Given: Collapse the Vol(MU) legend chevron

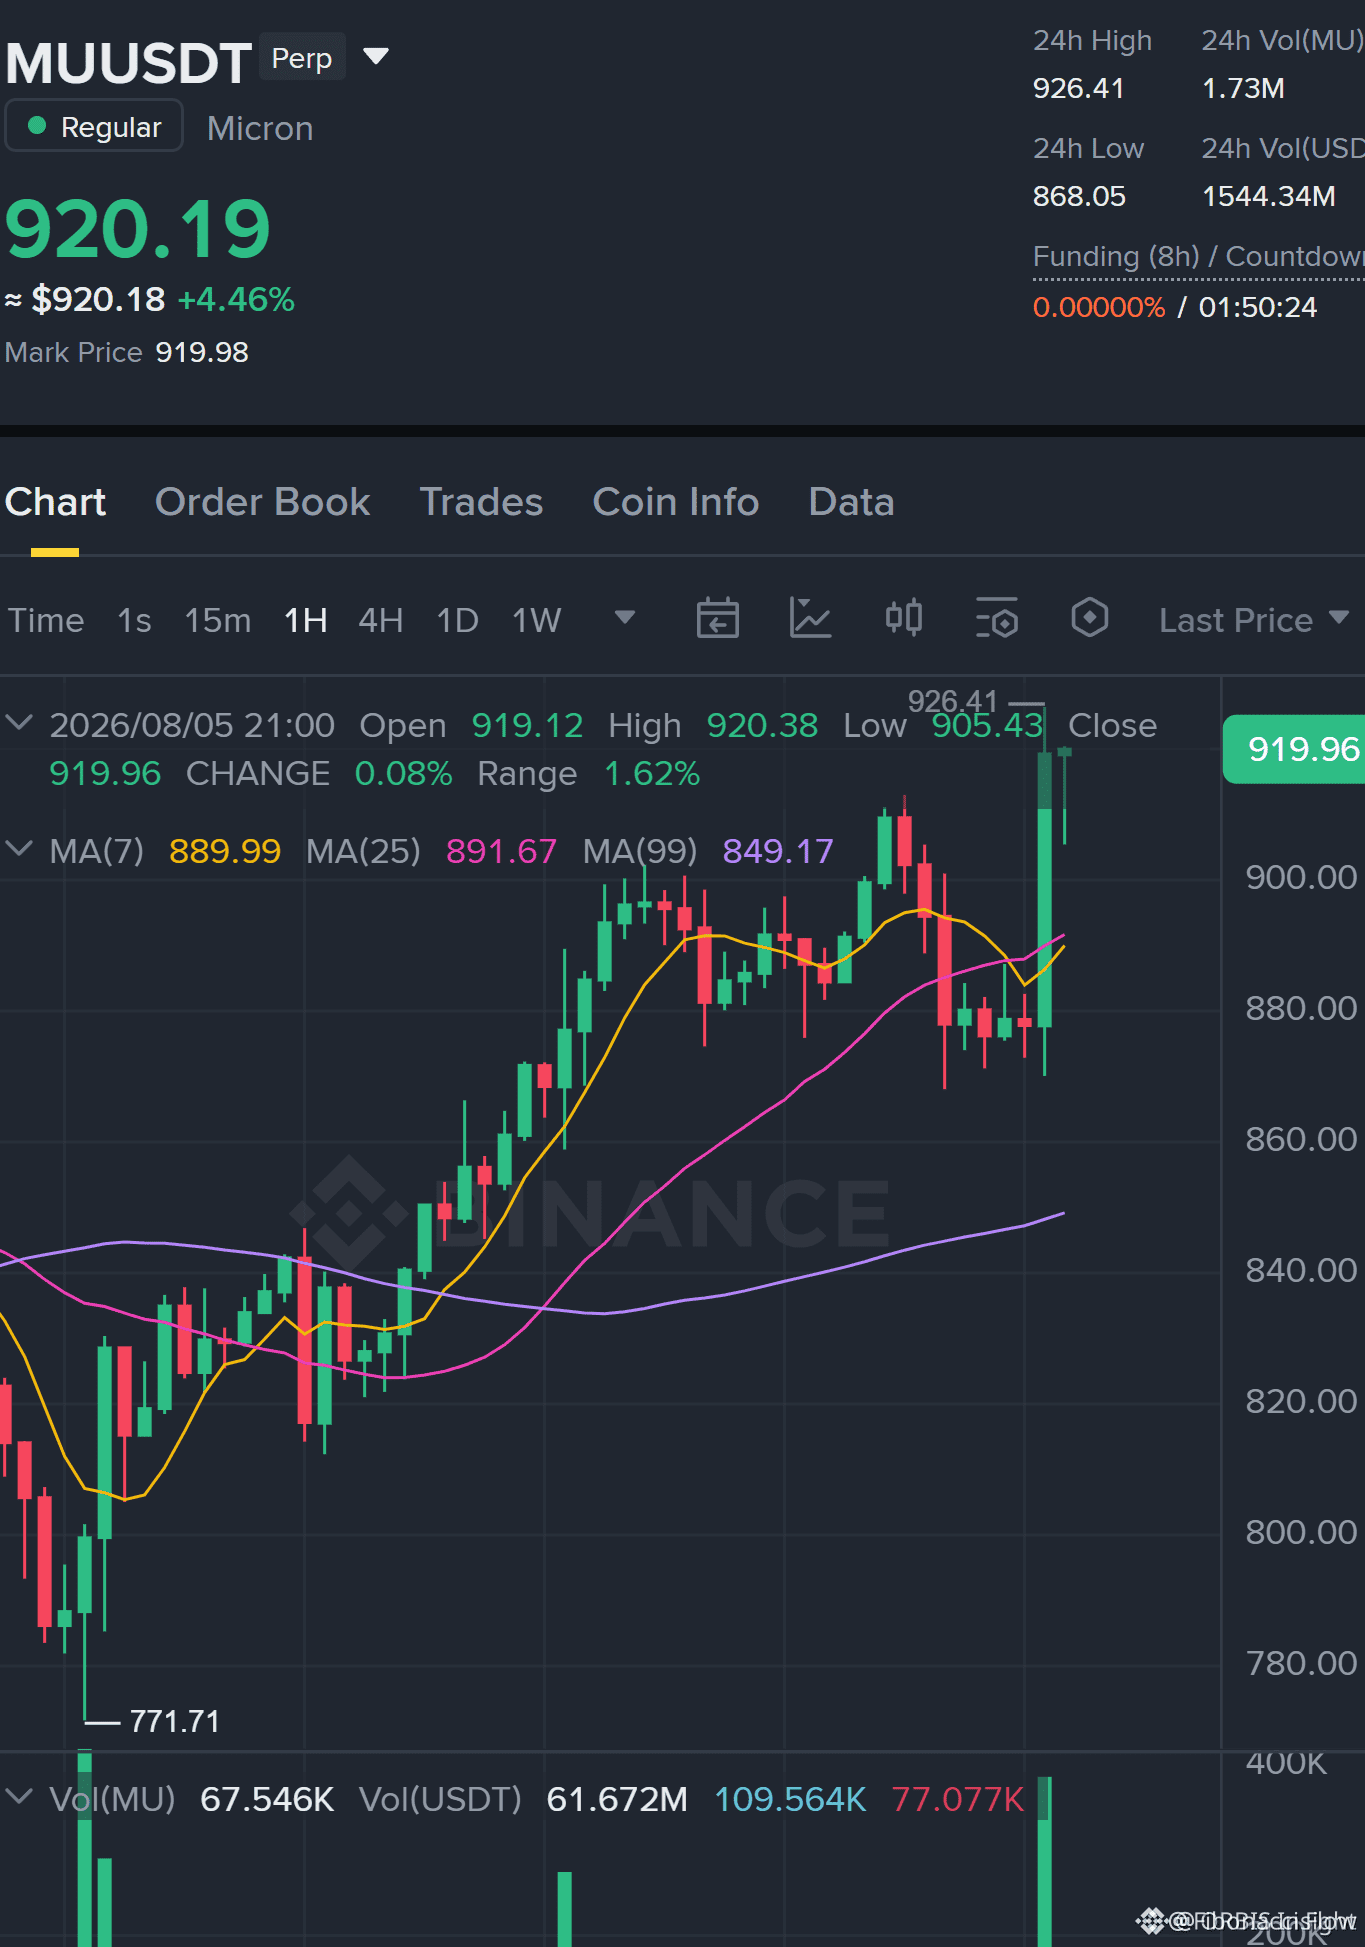Looking at the screenshot, I should click(x=19, y=1797).
